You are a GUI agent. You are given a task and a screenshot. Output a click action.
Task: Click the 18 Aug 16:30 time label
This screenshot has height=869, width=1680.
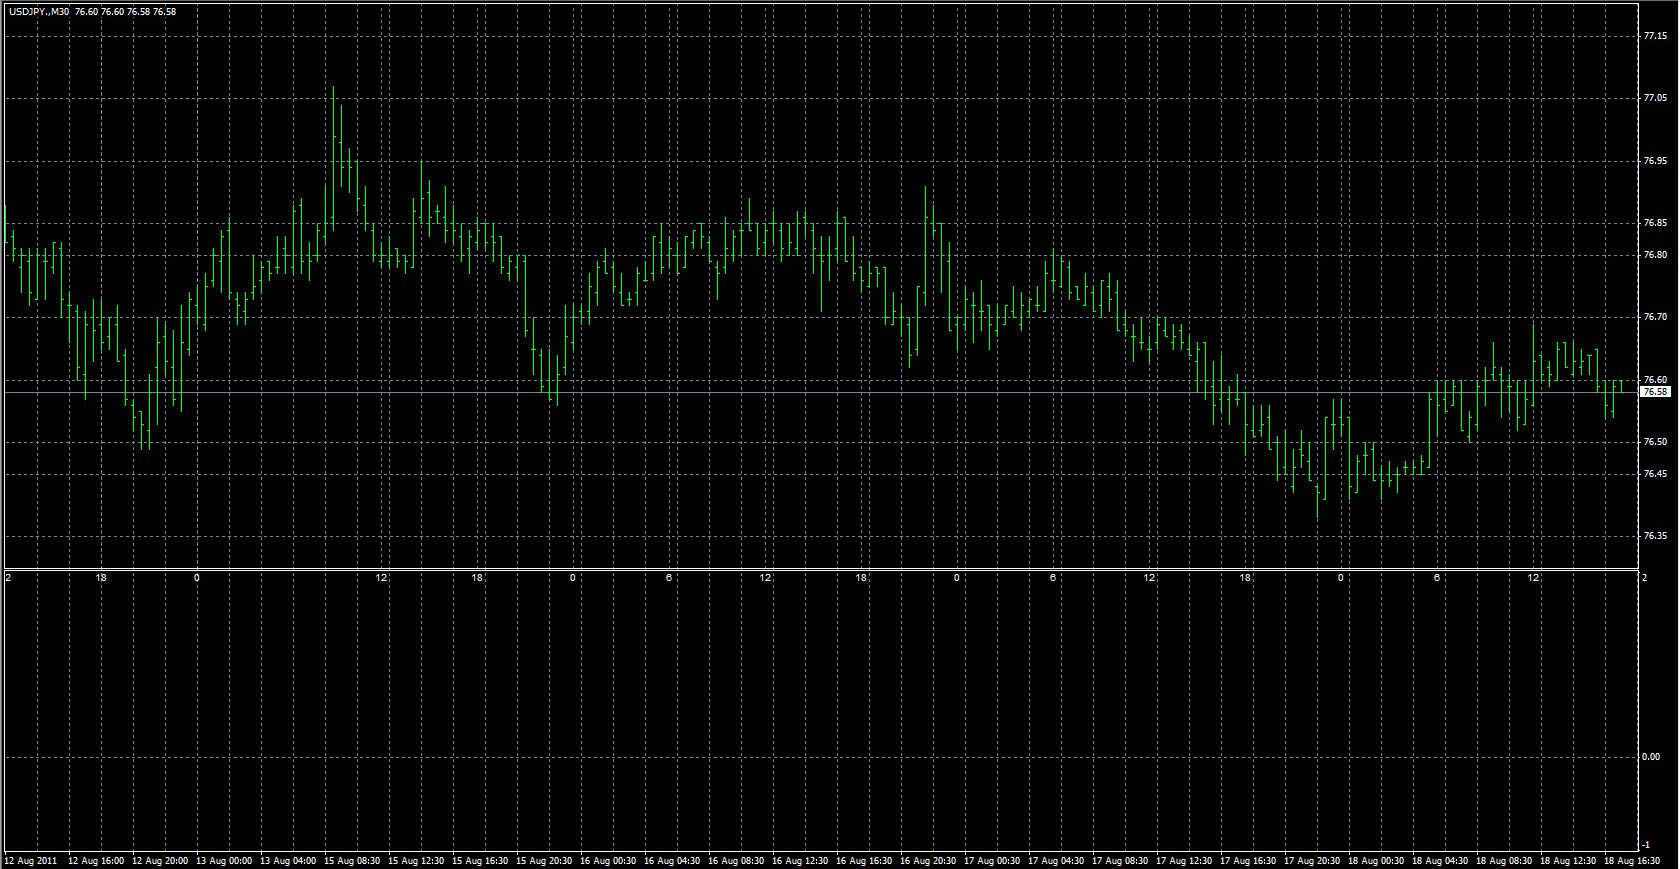click(1632, 860)
